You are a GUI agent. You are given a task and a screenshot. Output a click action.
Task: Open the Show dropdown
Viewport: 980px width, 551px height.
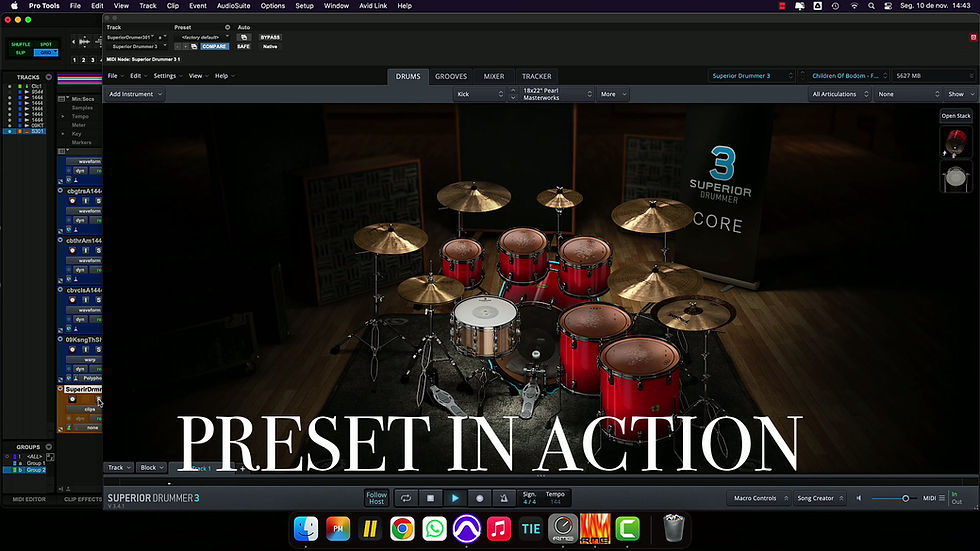pos(960,94)
